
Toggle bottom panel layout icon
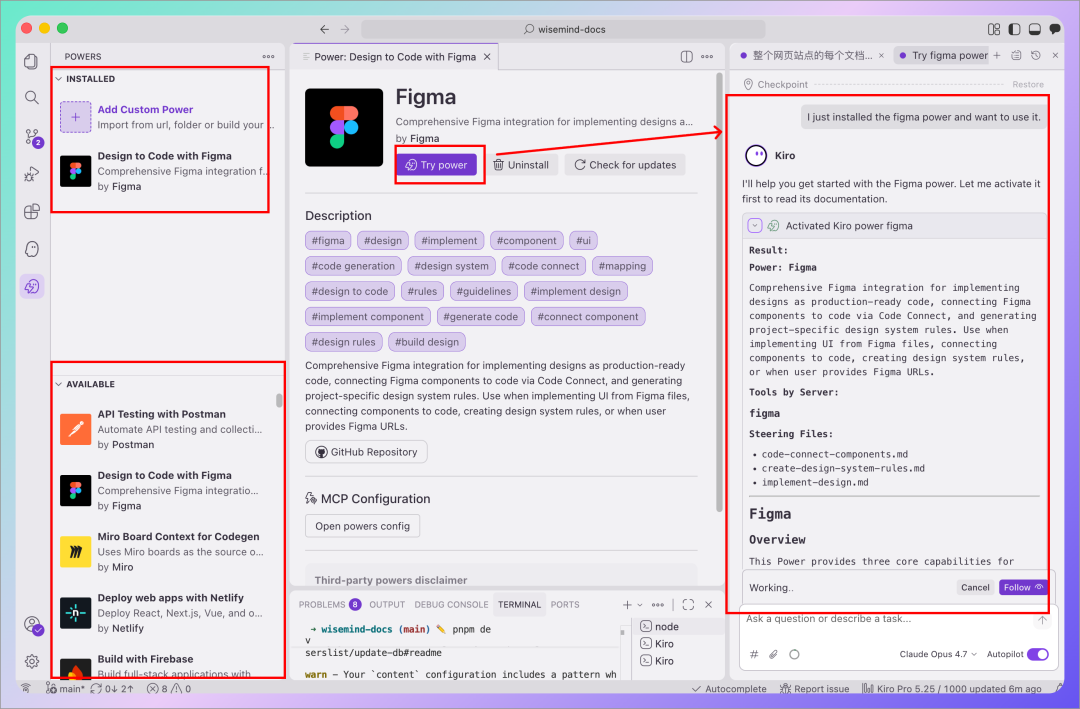[1034, 29]
